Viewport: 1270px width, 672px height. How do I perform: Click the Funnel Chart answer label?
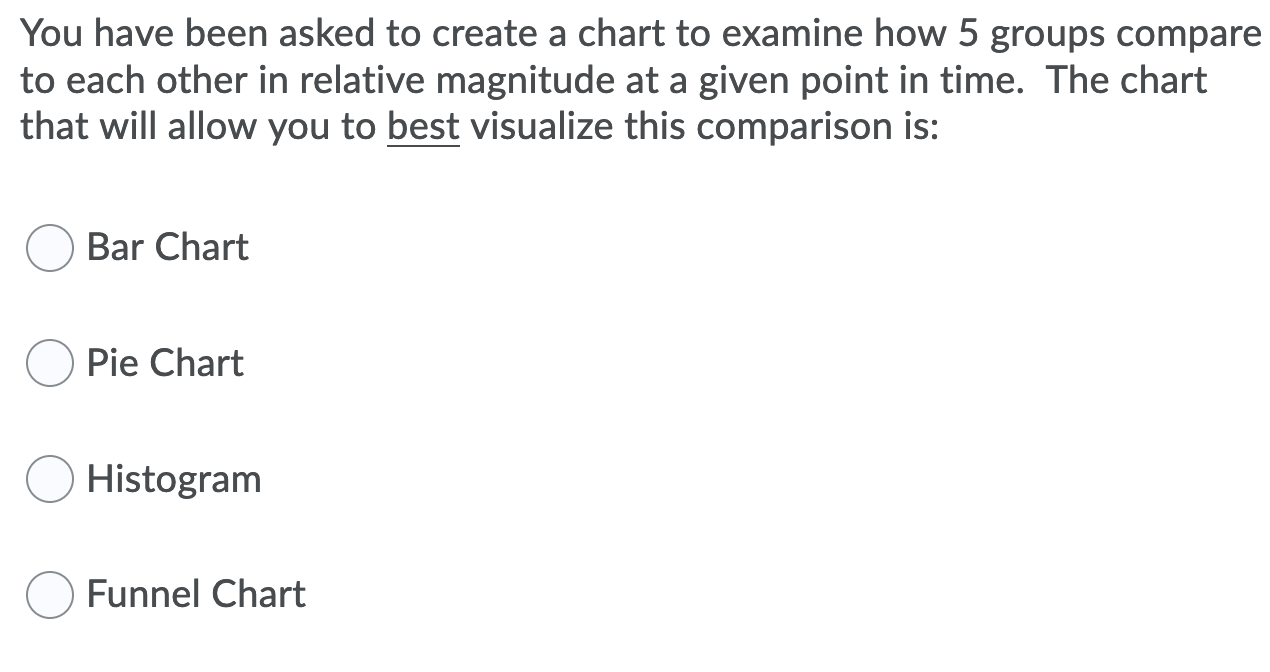tap(195, 593)
